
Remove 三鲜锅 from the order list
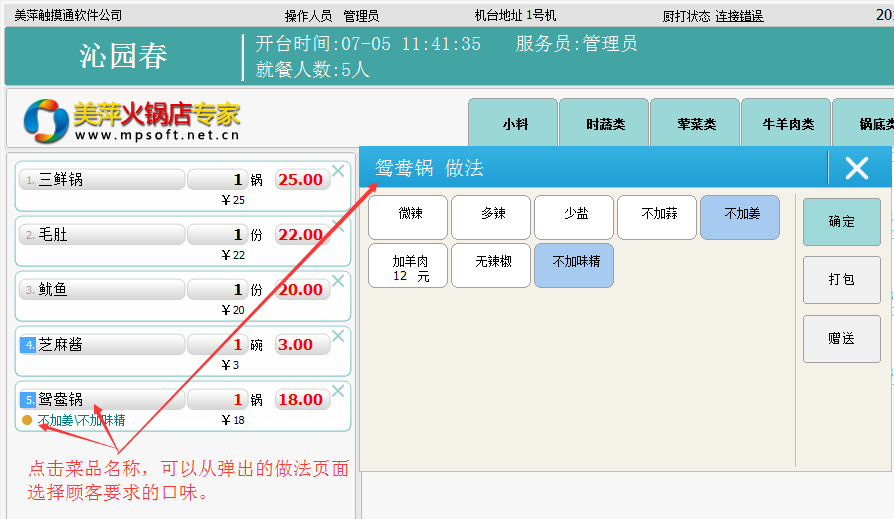click(x=338, y=171)
